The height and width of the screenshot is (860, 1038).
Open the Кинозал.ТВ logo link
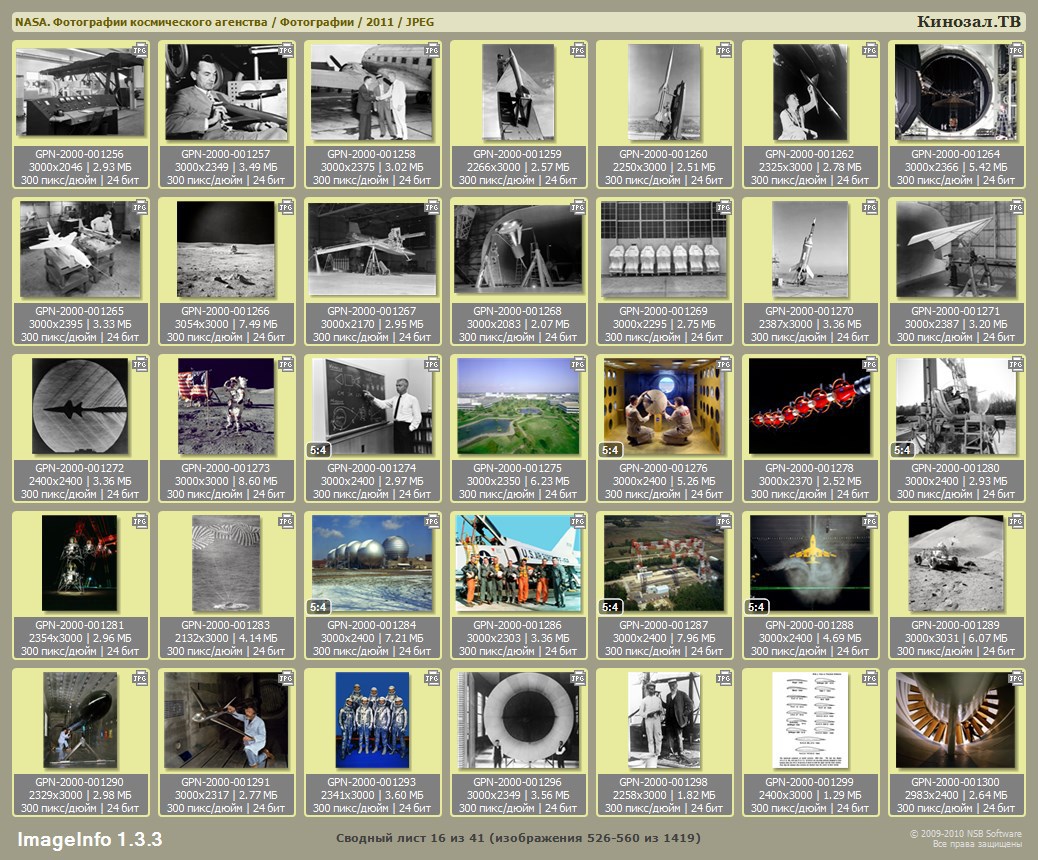tap(967, 22)
